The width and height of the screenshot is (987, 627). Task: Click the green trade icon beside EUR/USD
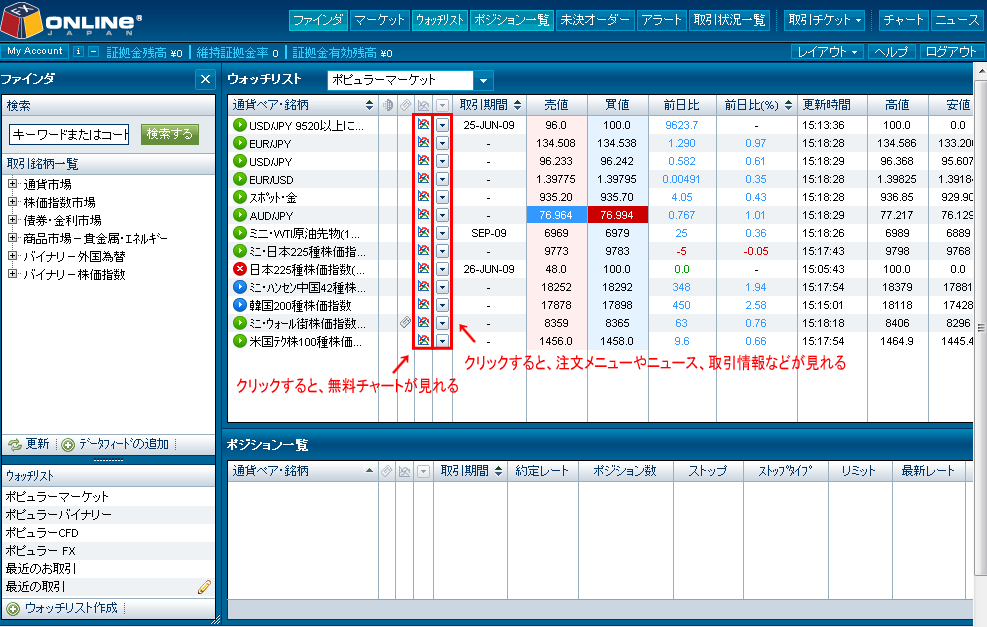[x=239, y=179]
